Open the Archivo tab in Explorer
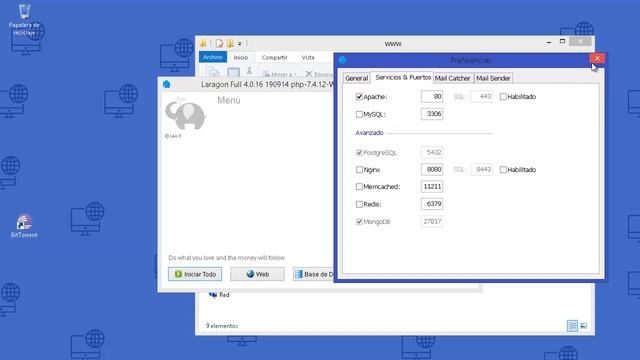Viewport: 640px width, 360px height. pos(213,57)
